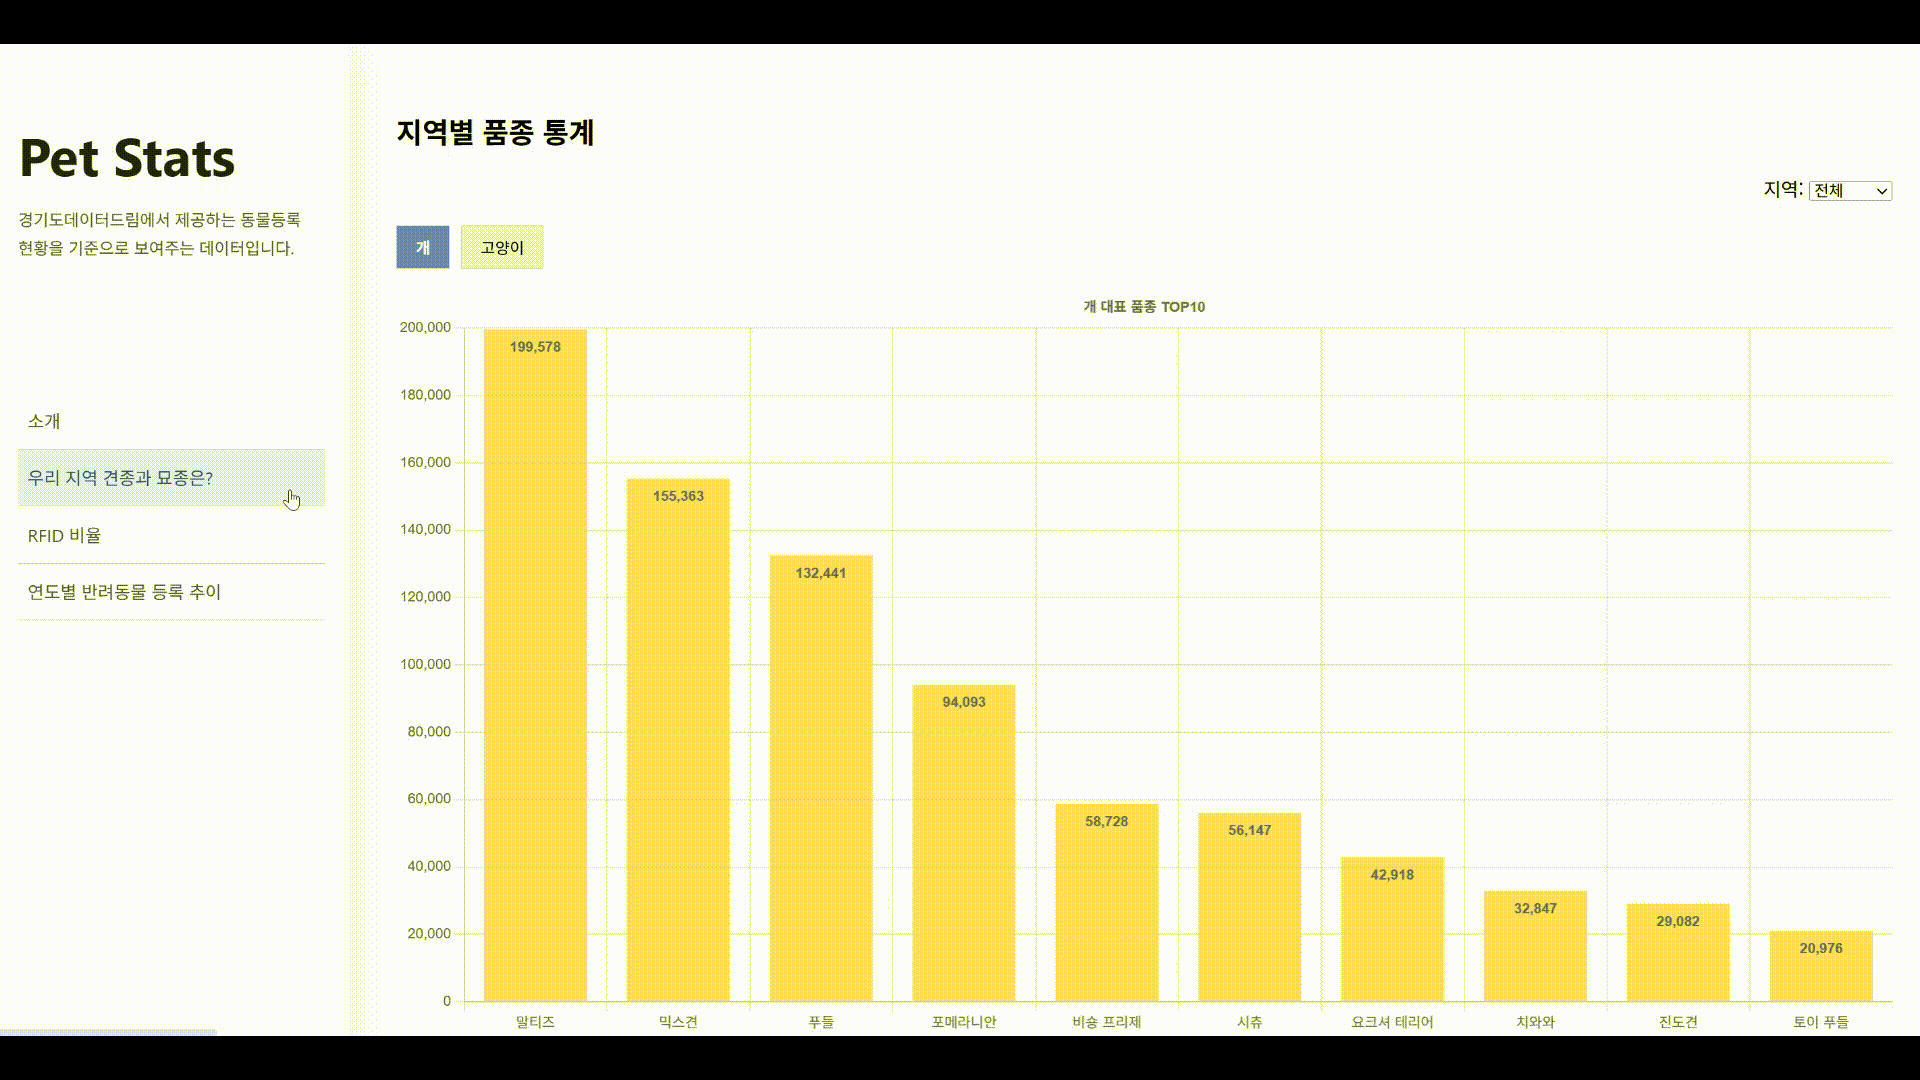
Task: Go to RFID 비율 page
Action: point(64,536)
